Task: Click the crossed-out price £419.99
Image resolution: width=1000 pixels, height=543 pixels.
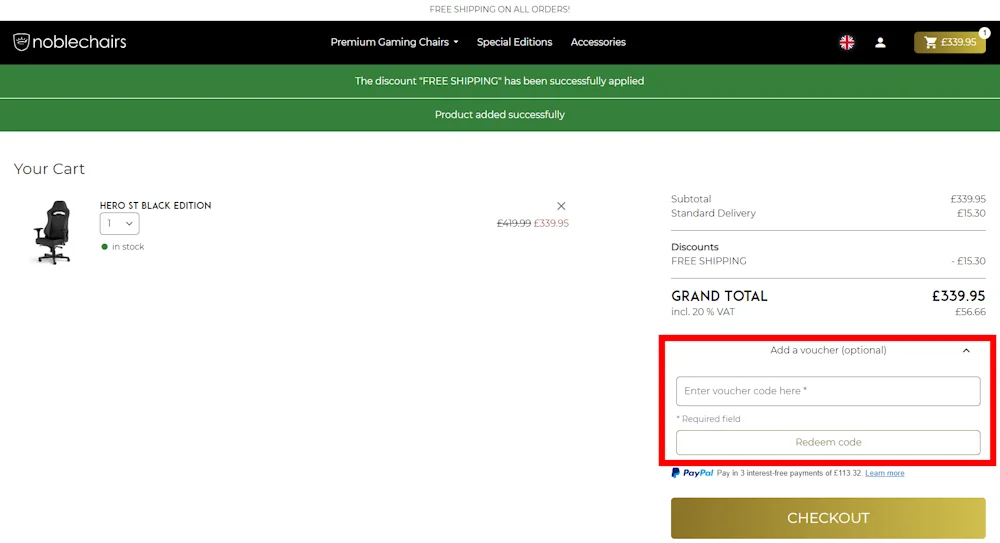Action: tap(513, 223)
